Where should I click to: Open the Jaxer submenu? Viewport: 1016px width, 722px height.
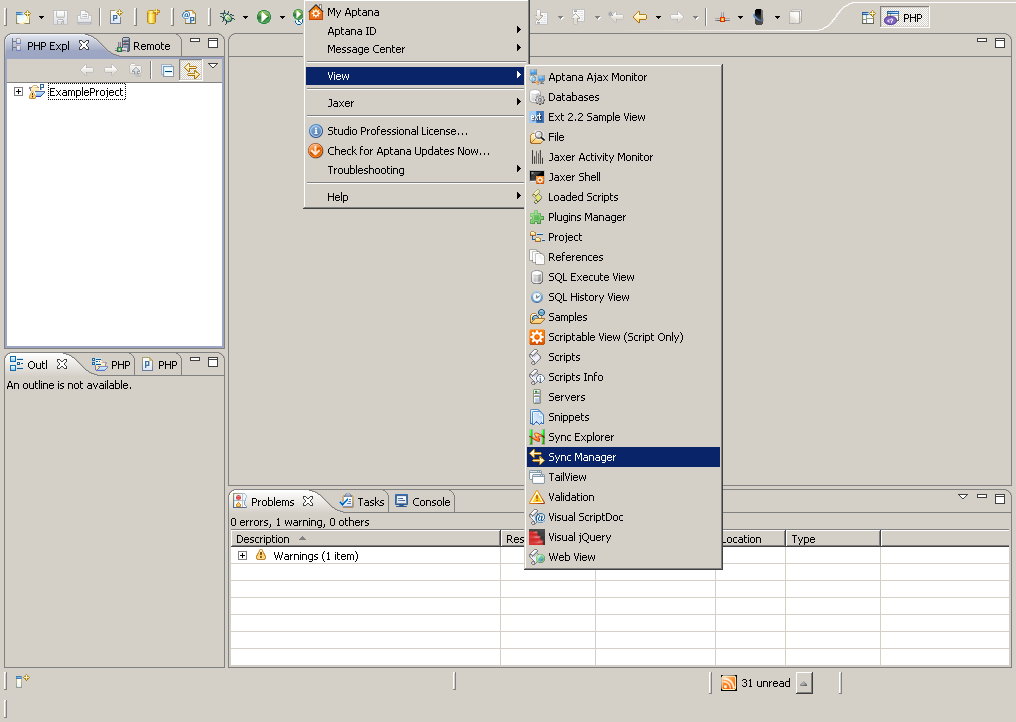pos(415,103)
